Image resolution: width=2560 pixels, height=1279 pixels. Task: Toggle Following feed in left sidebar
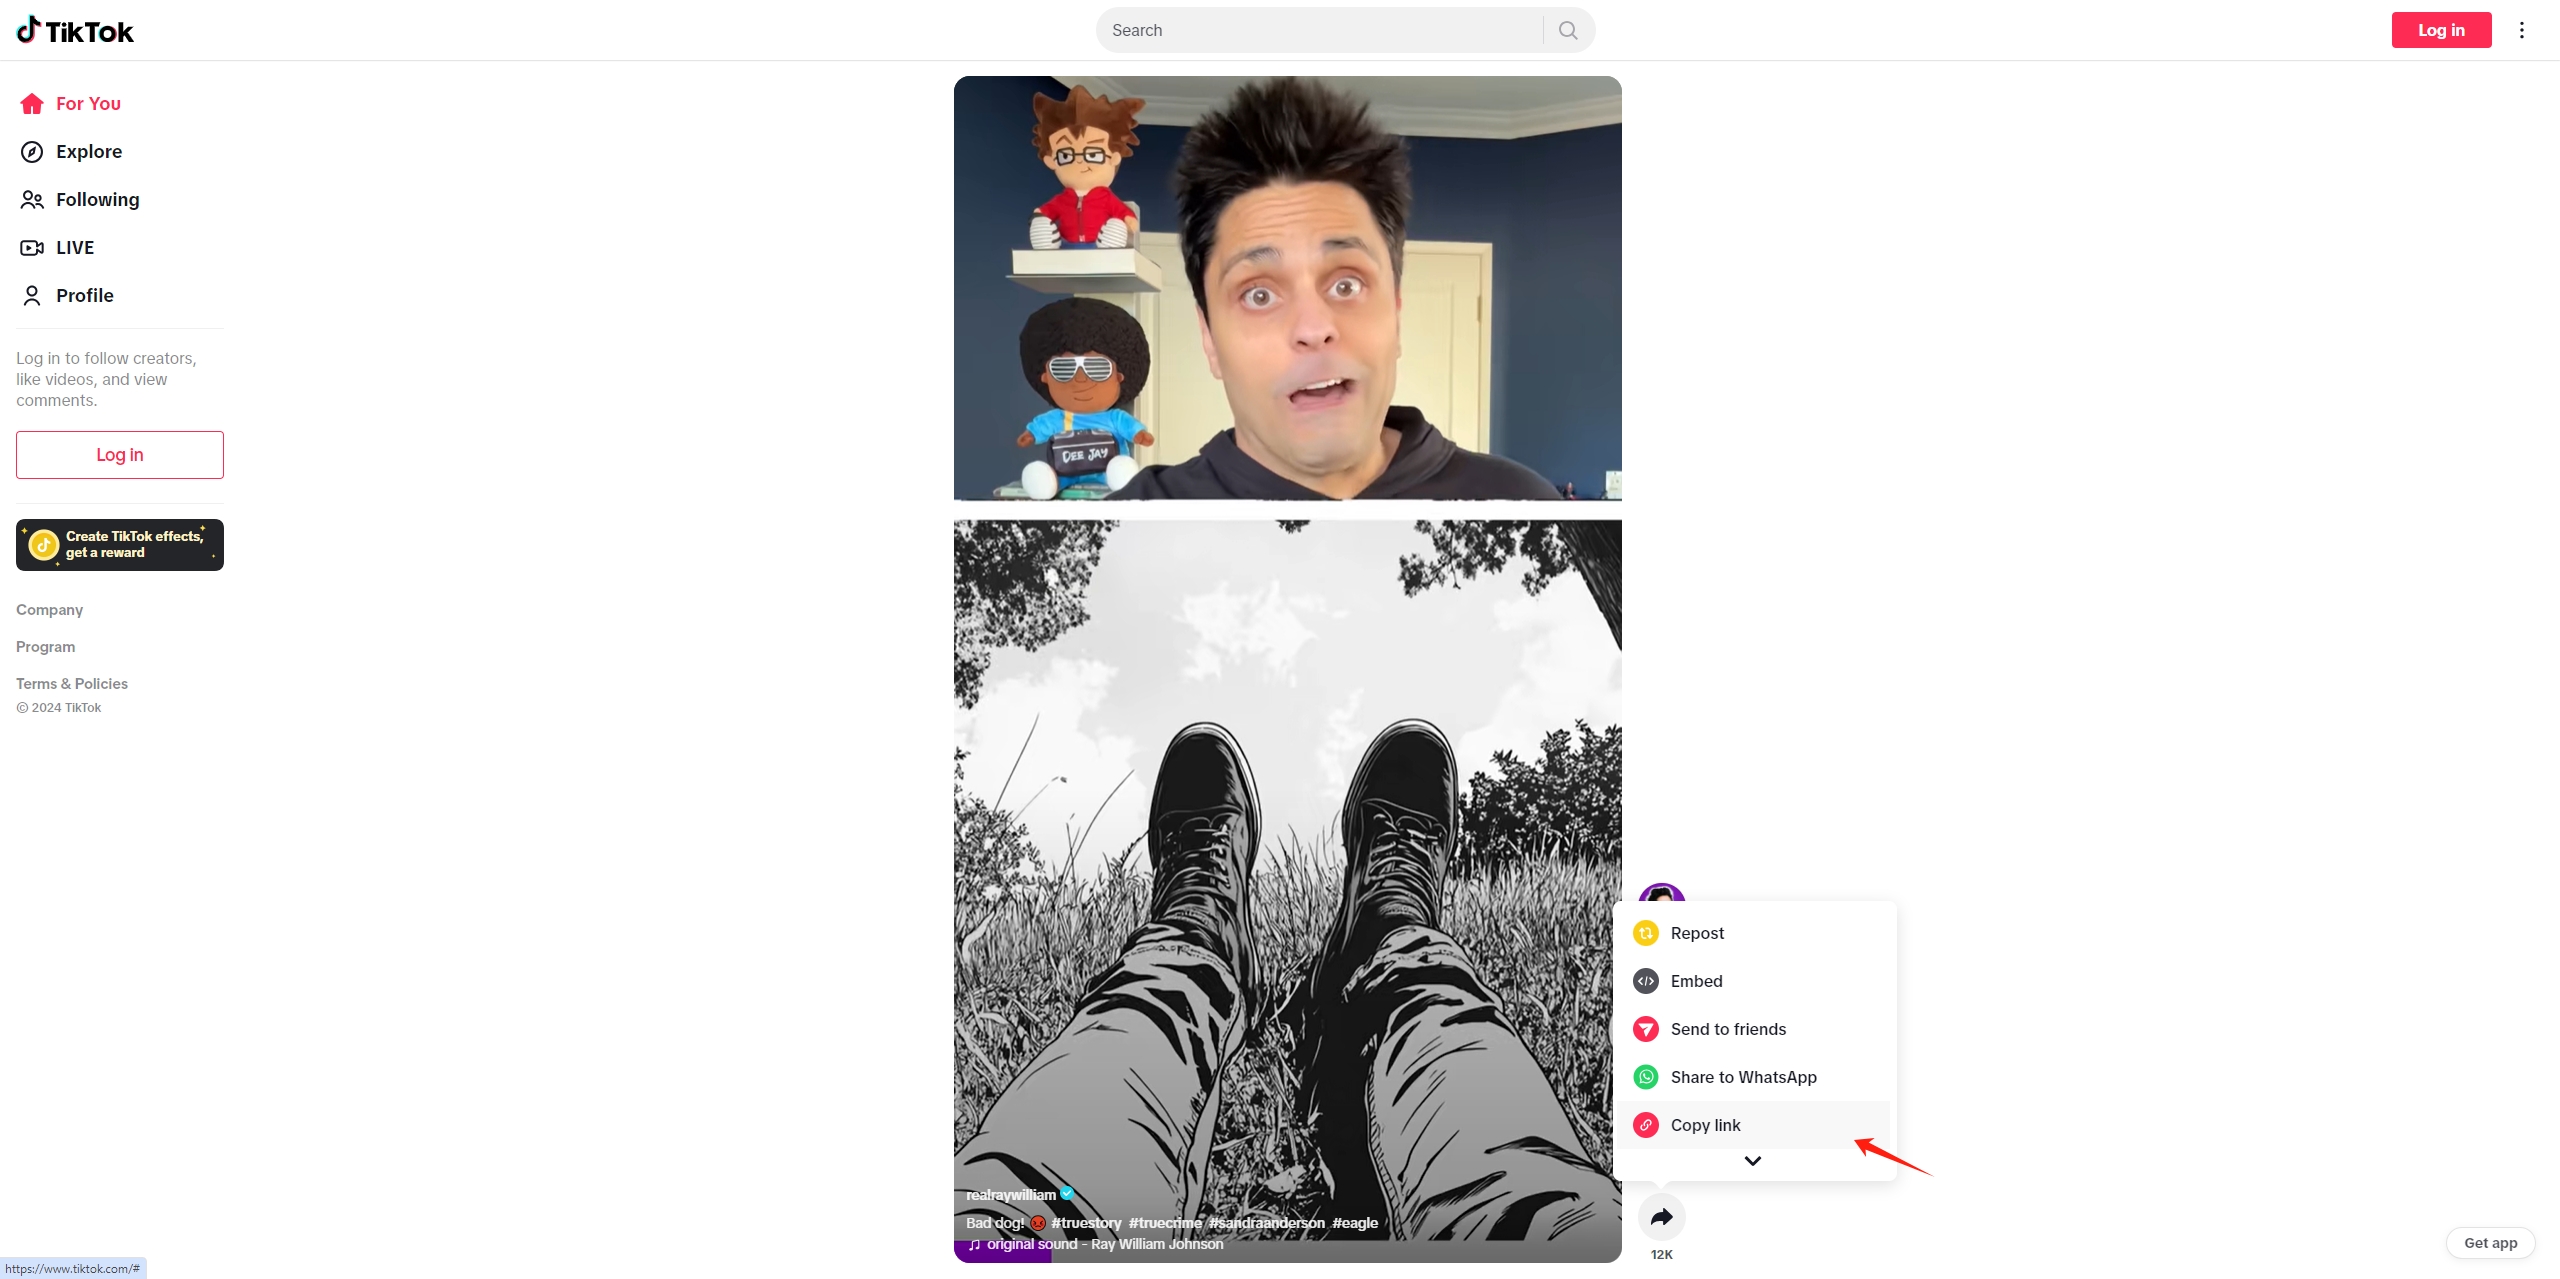96,199
